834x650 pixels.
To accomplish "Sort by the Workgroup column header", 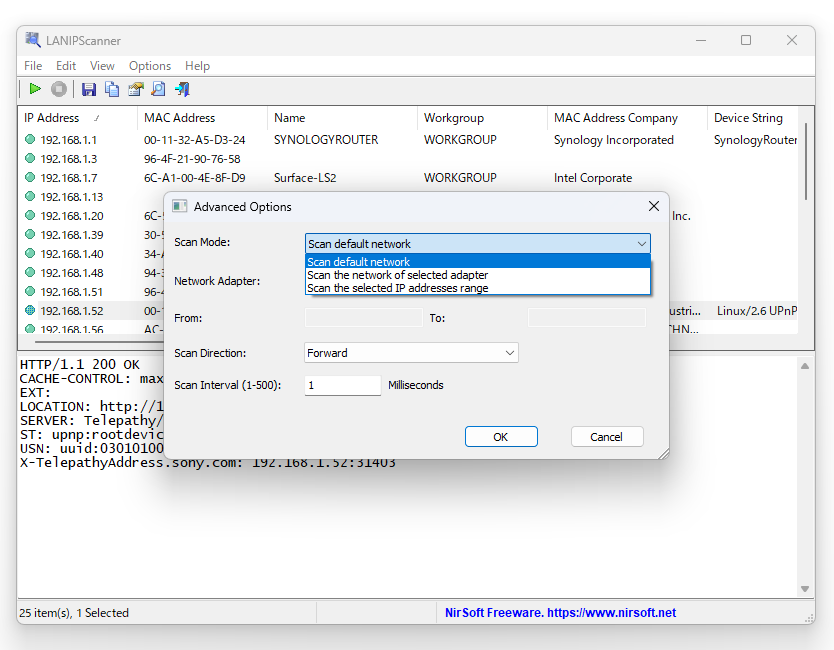I will click(x=482, y=118).
